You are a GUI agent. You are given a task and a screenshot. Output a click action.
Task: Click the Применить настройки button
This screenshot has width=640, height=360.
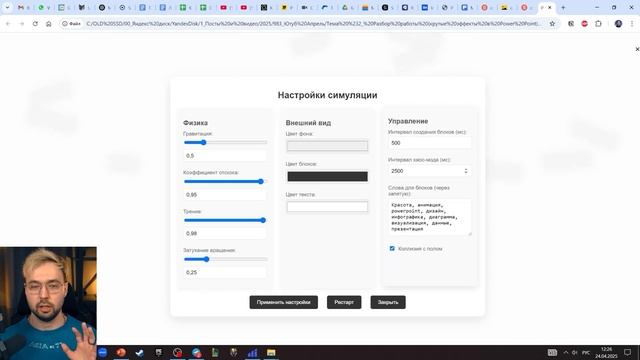coord(284,302)
